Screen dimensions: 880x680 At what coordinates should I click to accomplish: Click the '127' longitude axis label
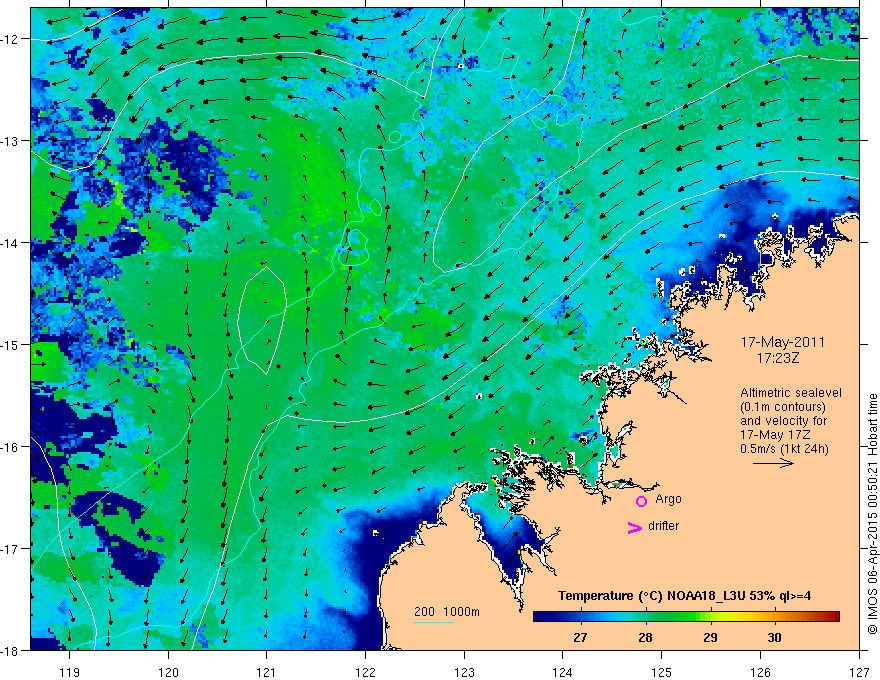(859, 672)
